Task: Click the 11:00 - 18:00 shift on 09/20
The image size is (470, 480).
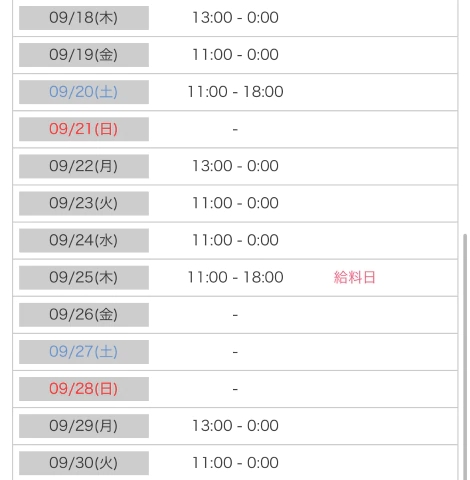Action: pyautogui.click(x=235, y=92)
